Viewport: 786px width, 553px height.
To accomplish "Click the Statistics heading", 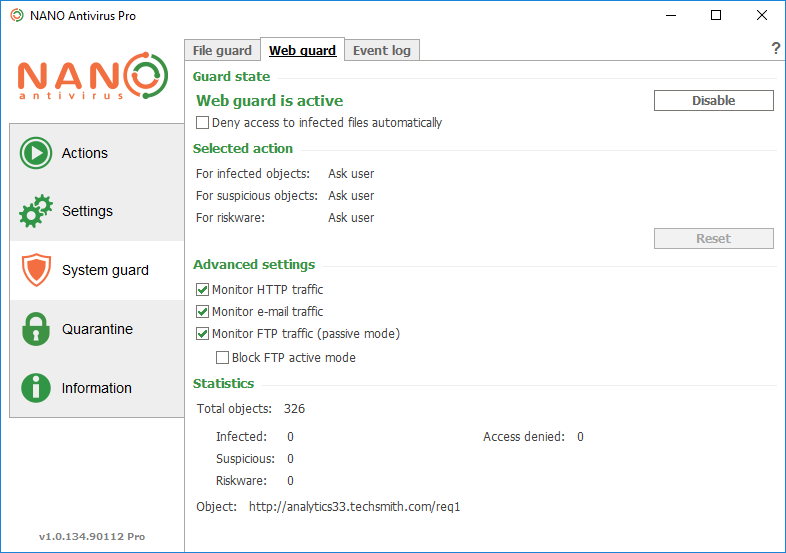I will pyautogui.click(x=223, y=383).
